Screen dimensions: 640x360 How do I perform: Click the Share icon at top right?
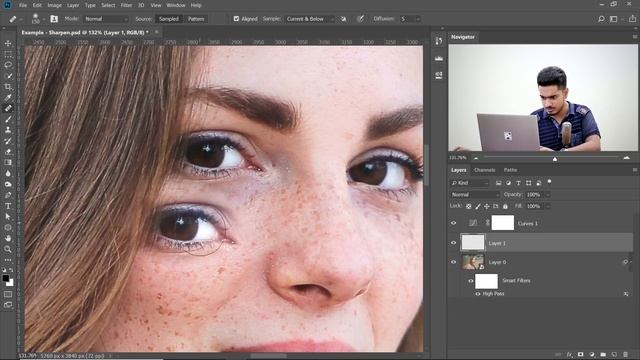coord(632,19)
